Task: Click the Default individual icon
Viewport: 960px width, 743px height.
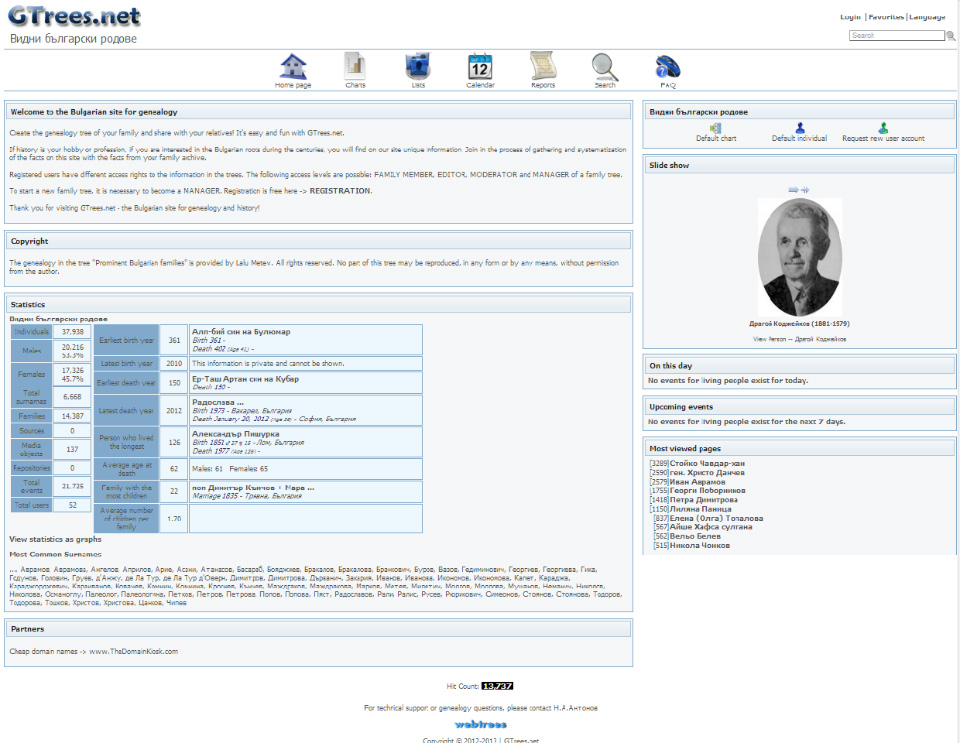Action: pyautogui.click(x=799, y=128)
